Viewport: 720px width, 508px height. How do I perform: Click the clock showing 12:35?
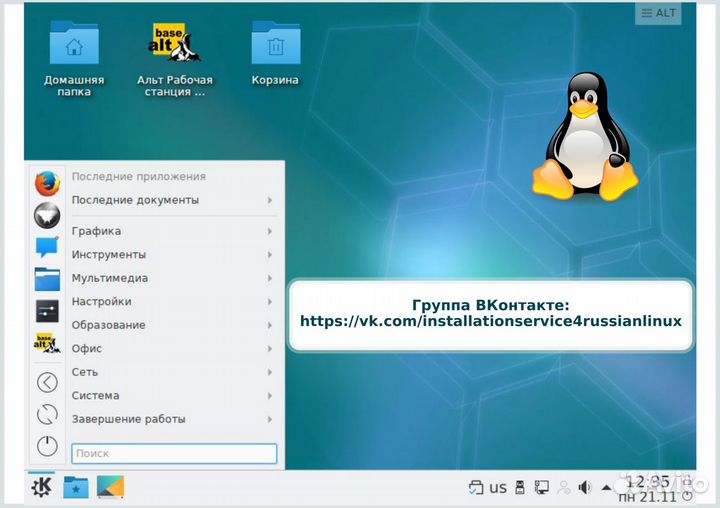[647, 481]
